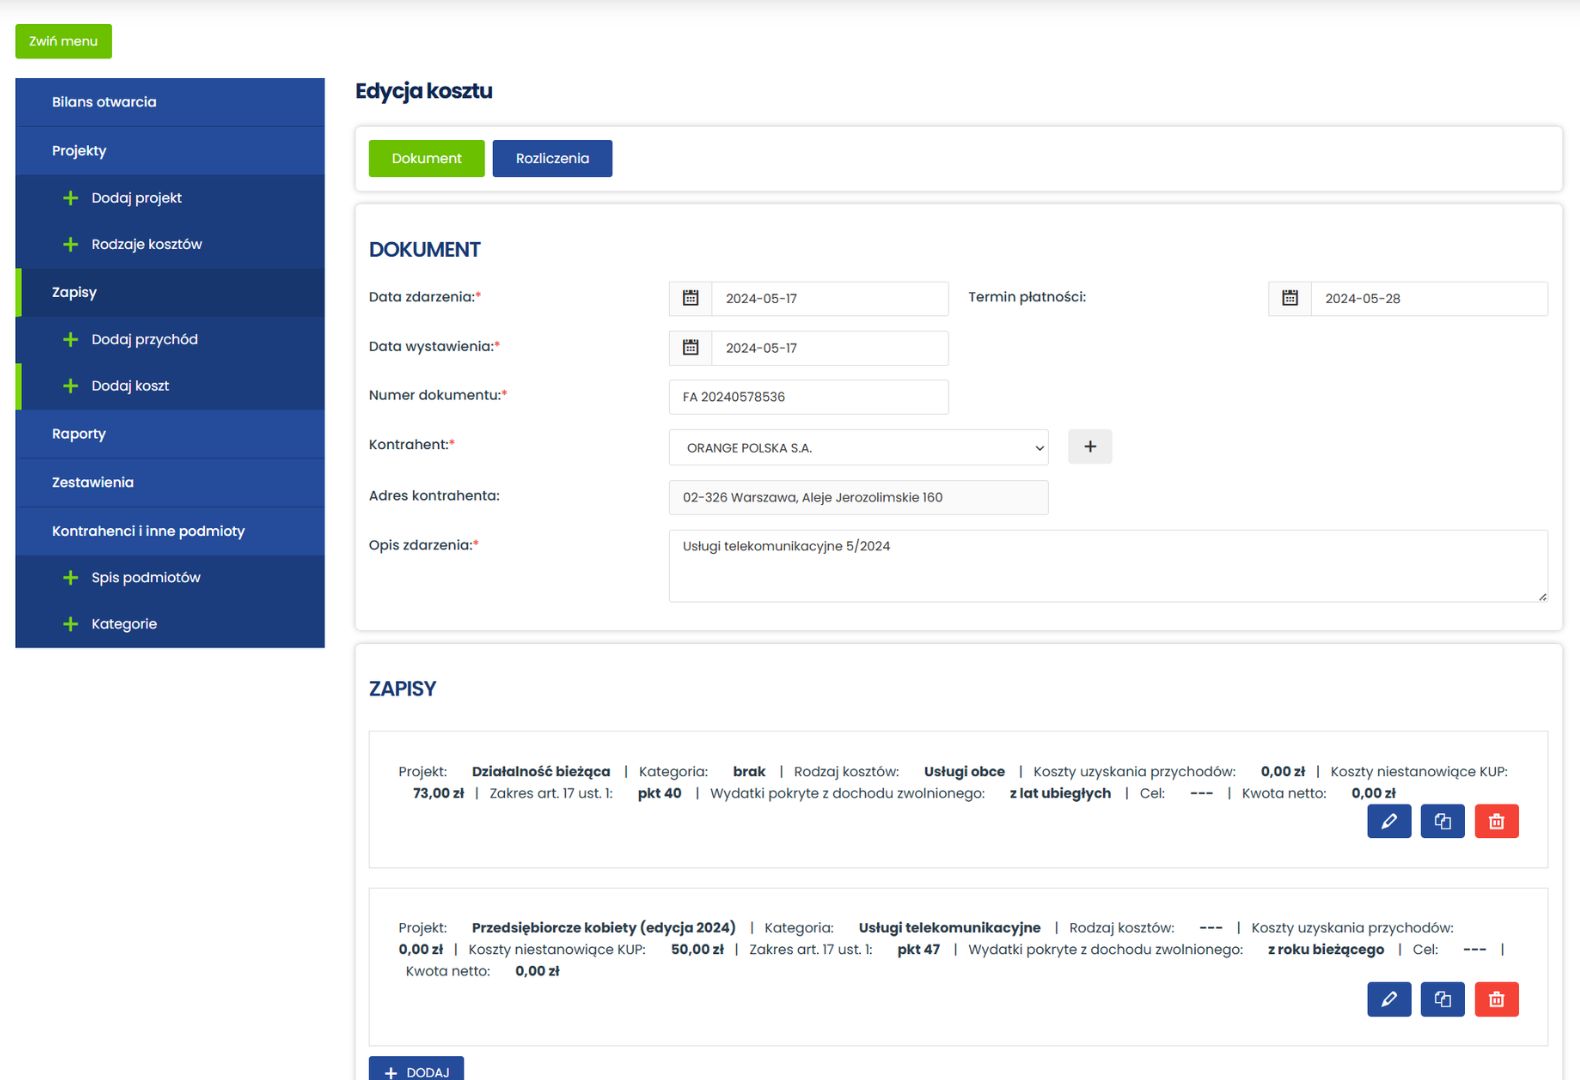Image resolution: width=1580 pixels, height=1080 pixels.
Task: Click the calendar icon beside Data wystawienia
Action: tap(690, 347)
